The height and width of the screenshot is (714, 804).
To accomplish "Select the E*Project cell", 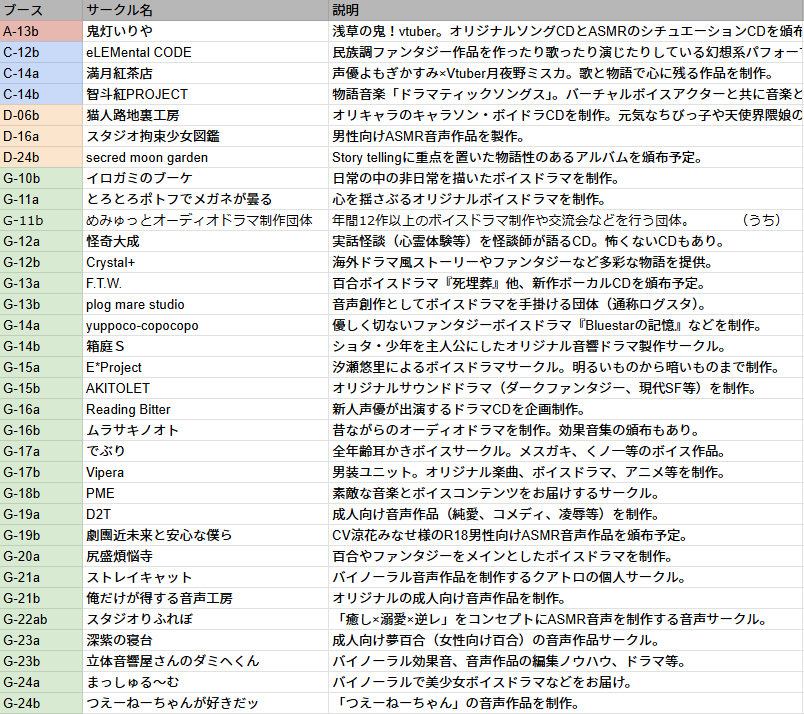I will [x=206, y=368].
